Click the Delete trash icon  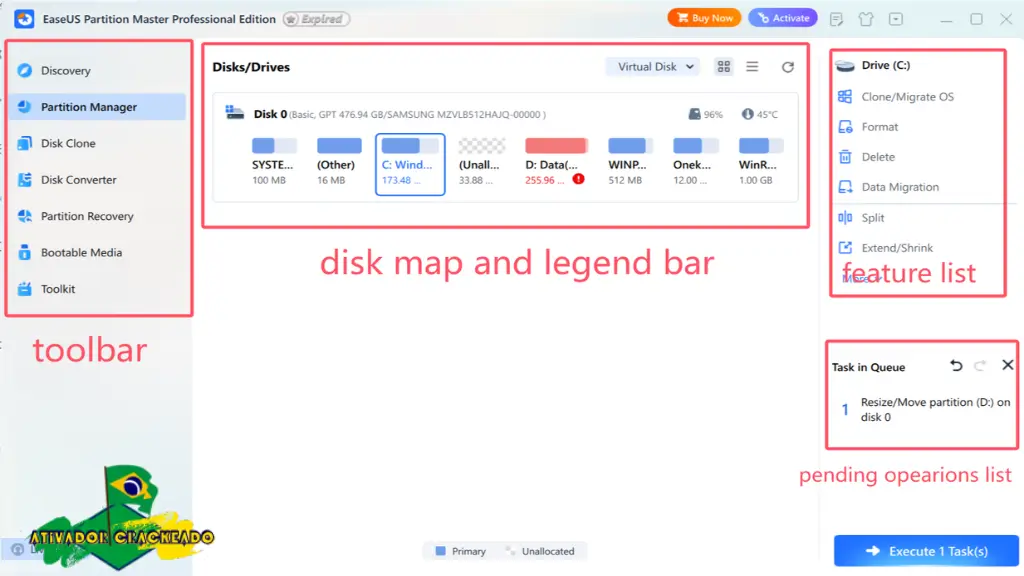pyautogui.click(x=845, y=157)
